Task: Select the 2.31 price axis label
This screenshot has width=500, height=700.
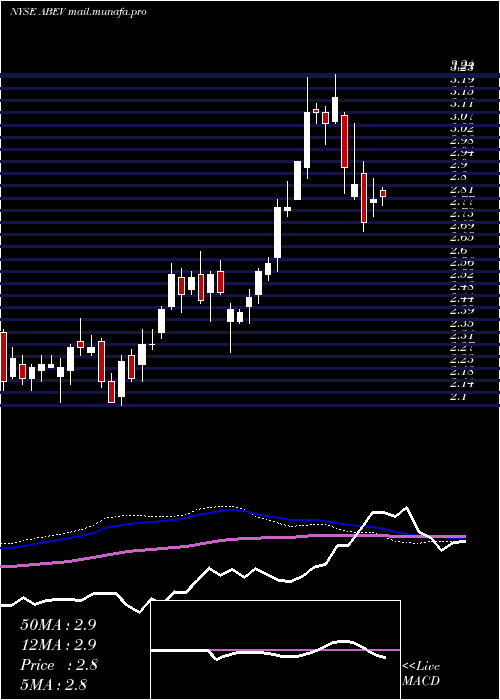Action: [462, 335]
